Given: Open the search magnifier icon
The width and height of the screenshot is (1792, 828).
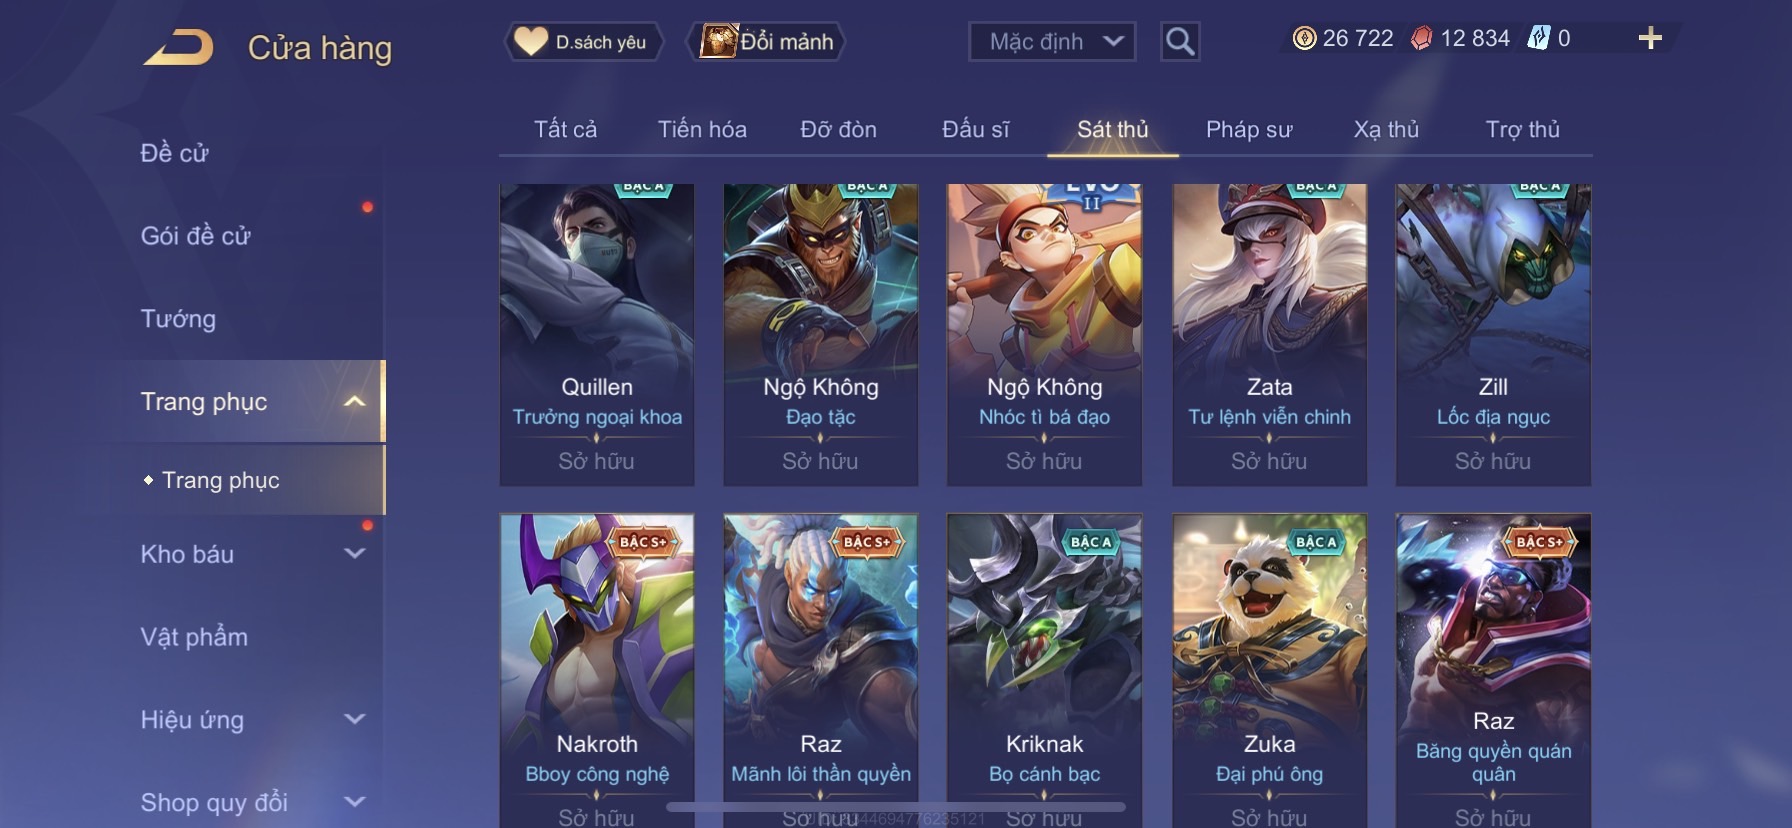Looking at the screenshot, I should pyautogui.click(x=1180, y=41).
